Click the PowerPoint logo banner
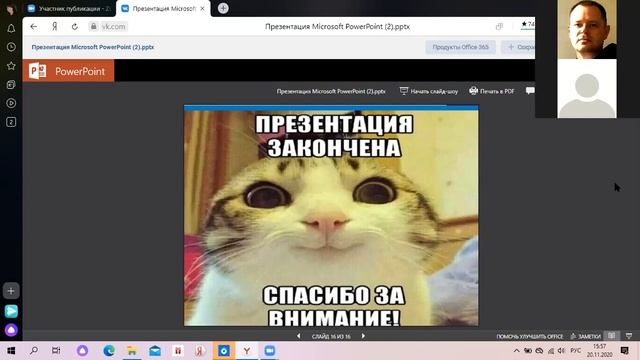The width and height of the screenshot is (640, 360). click(68, 71)
